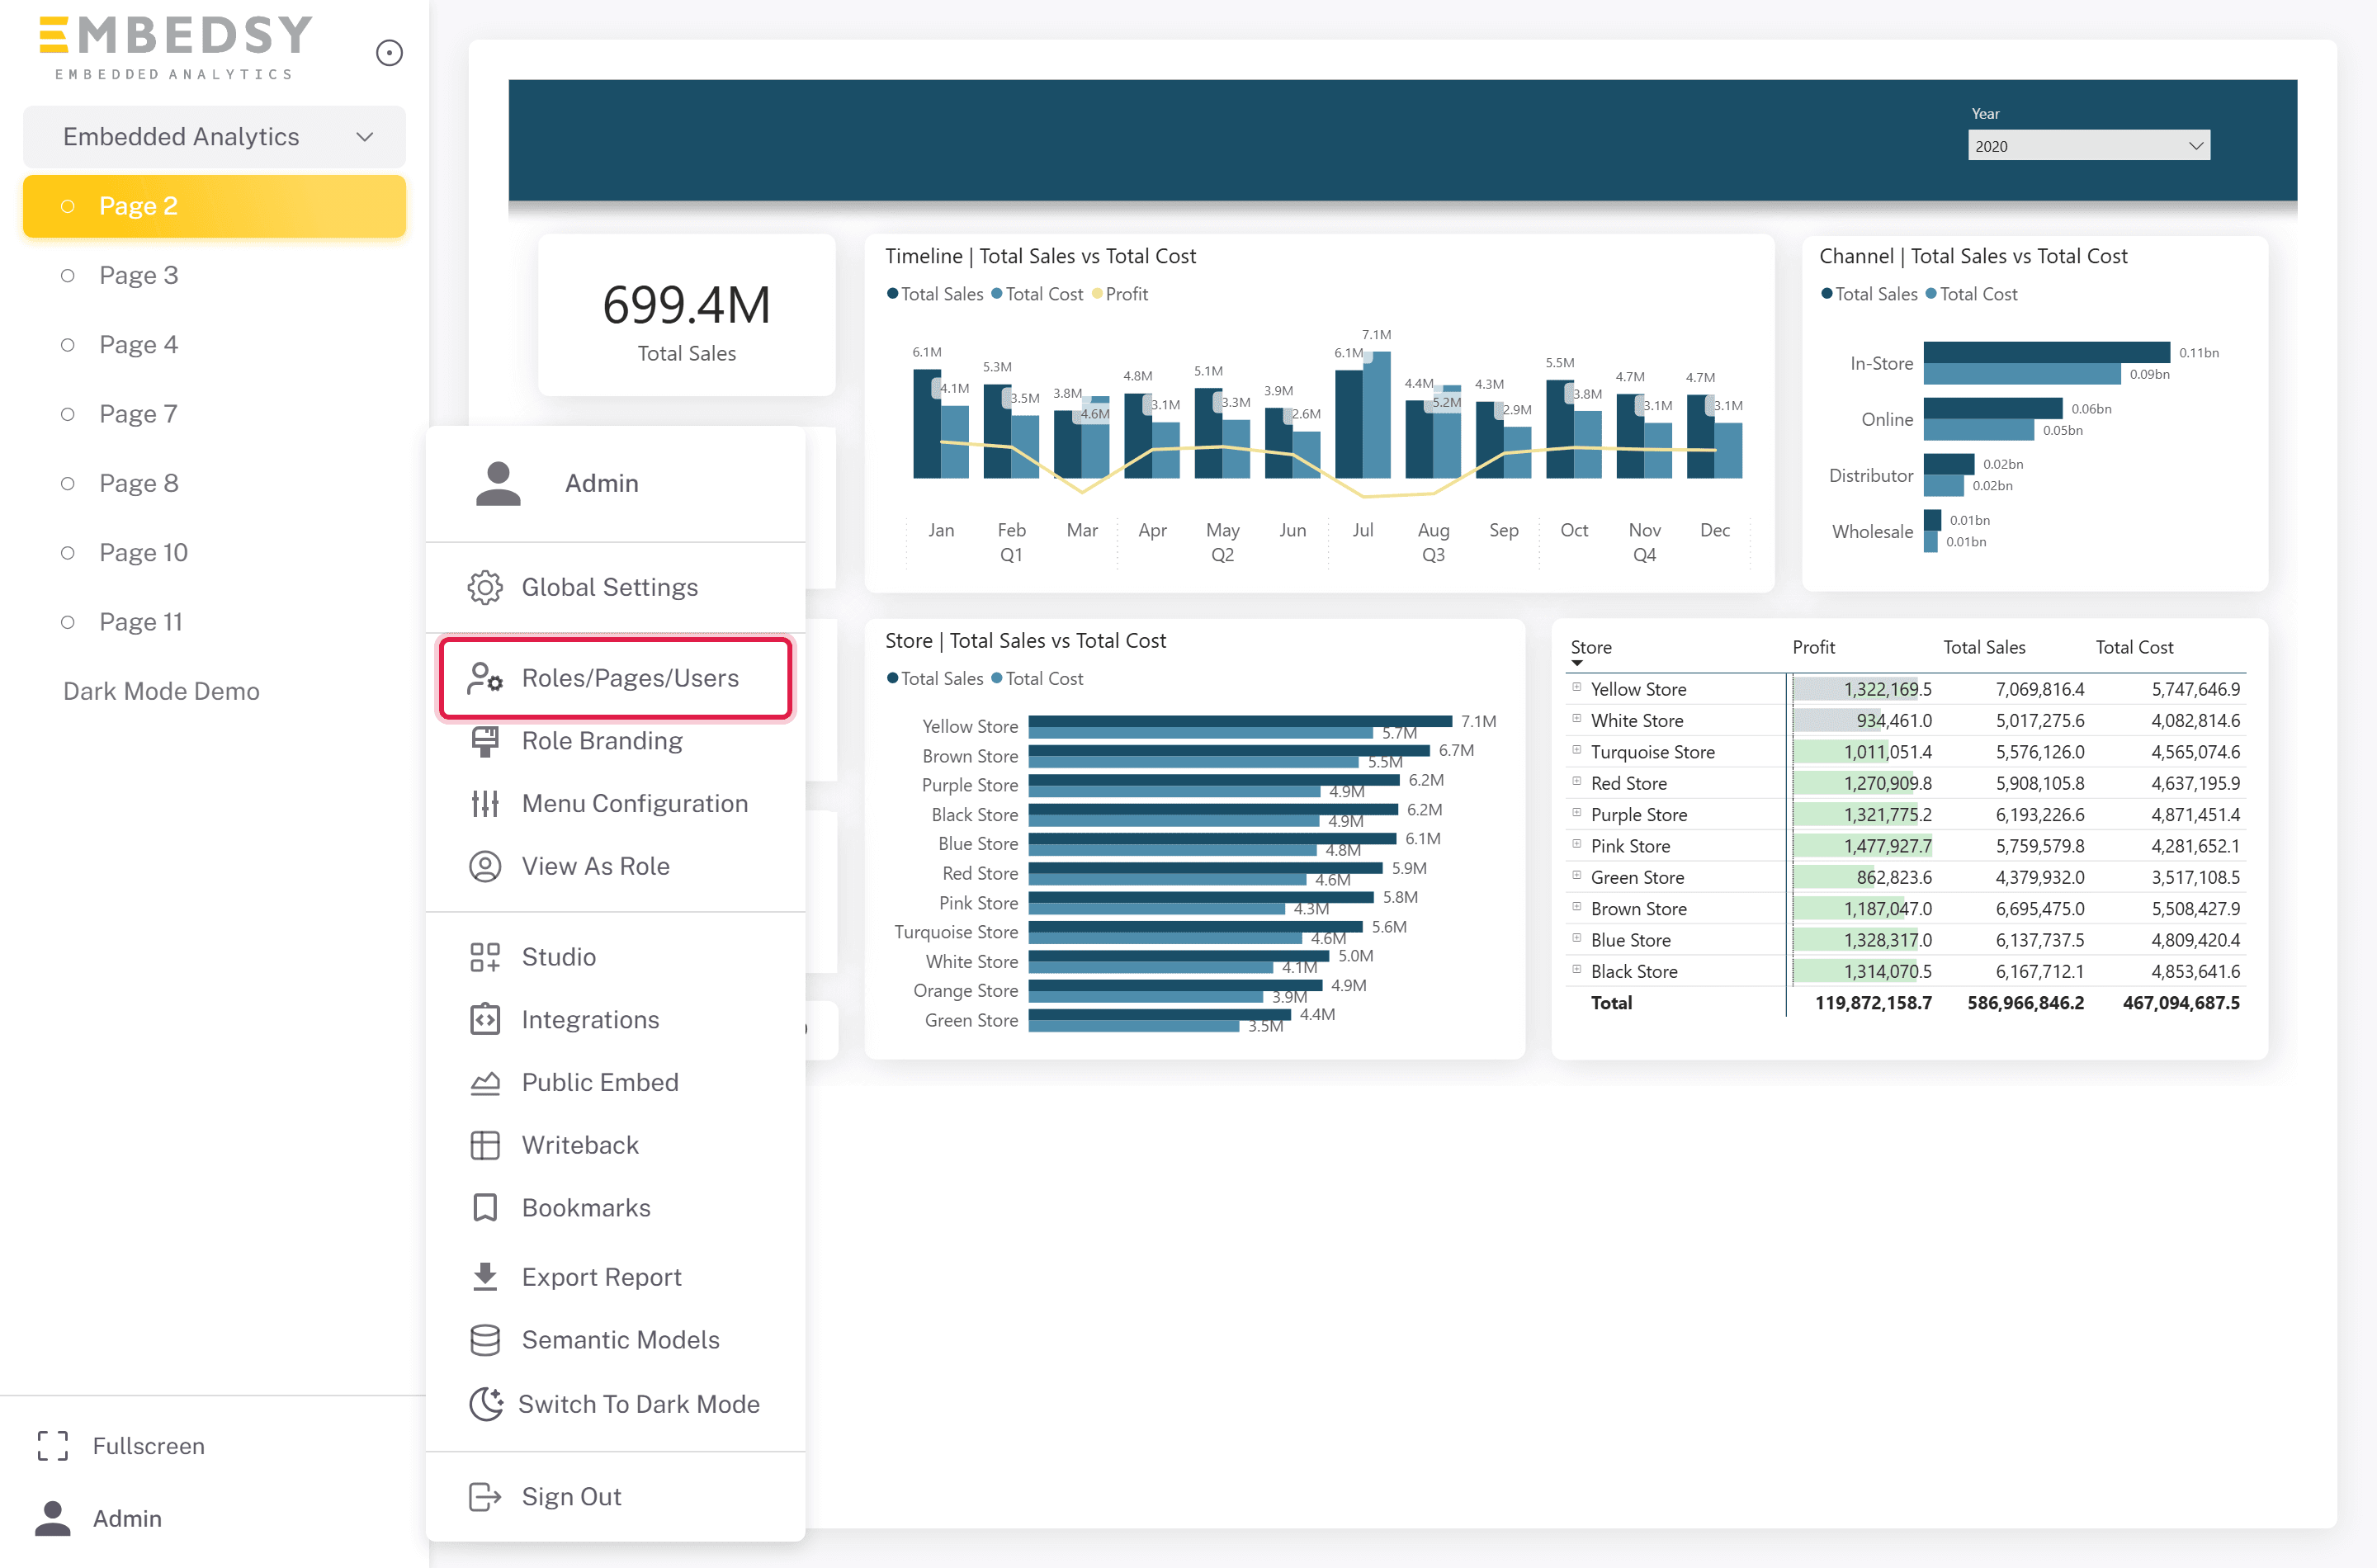Screen dimensions: 2377x1568
Task: Click the Writeback table icon
Action: tap(485, 1145)
